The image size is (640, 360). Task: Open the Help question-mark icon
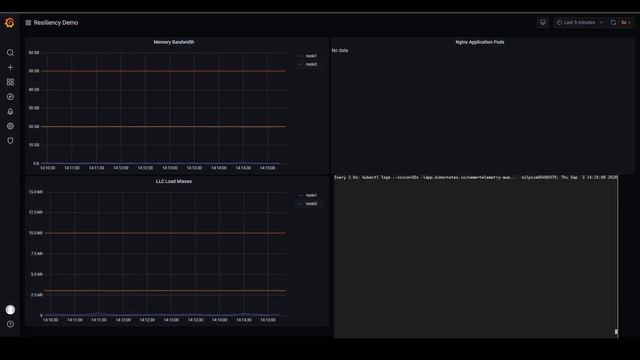click(x=10, y=324)
